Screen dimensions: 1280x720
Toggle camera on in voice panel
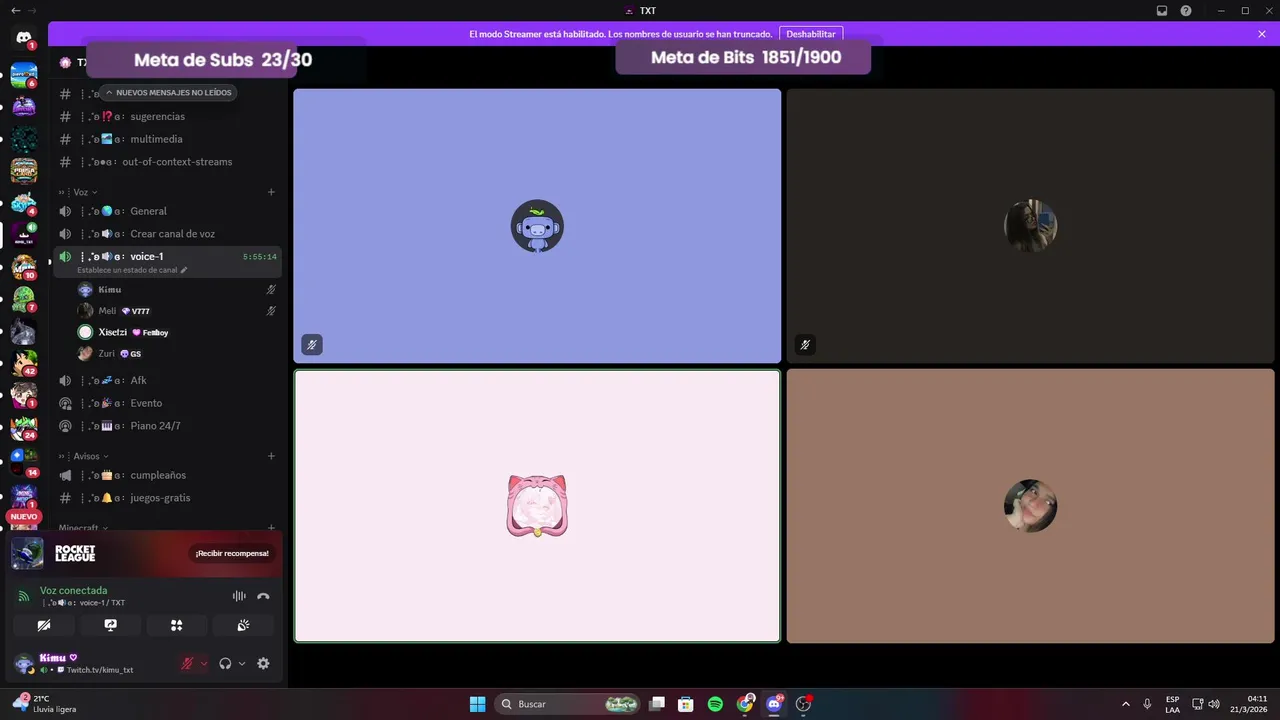pyautogui.click(x=43, y=625)
